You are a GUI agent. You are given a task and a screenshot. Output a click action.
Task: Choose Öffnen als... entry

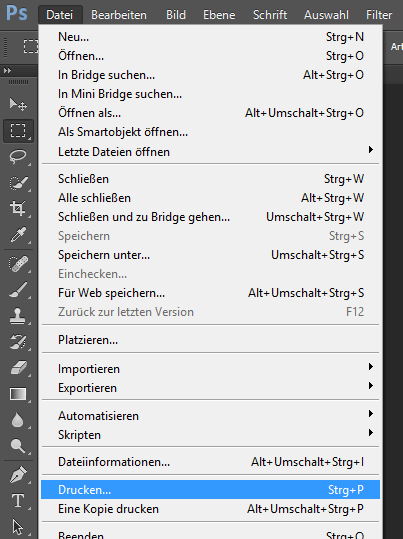[x=210, y=113]
